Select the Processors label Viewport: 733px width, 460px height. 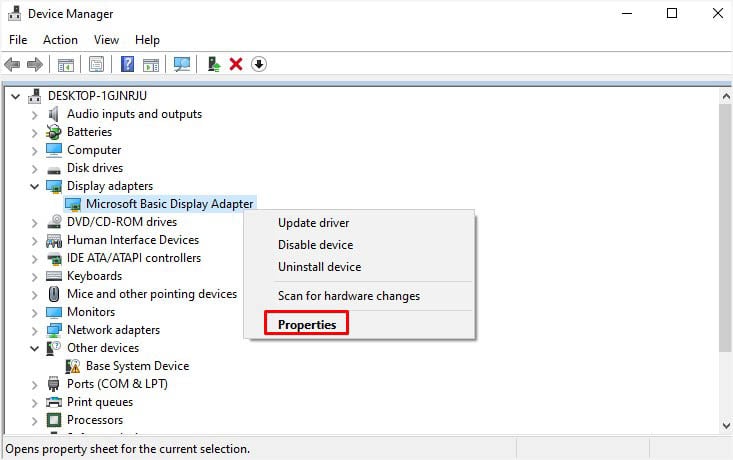pyautogui.click(x=95, y=420)
